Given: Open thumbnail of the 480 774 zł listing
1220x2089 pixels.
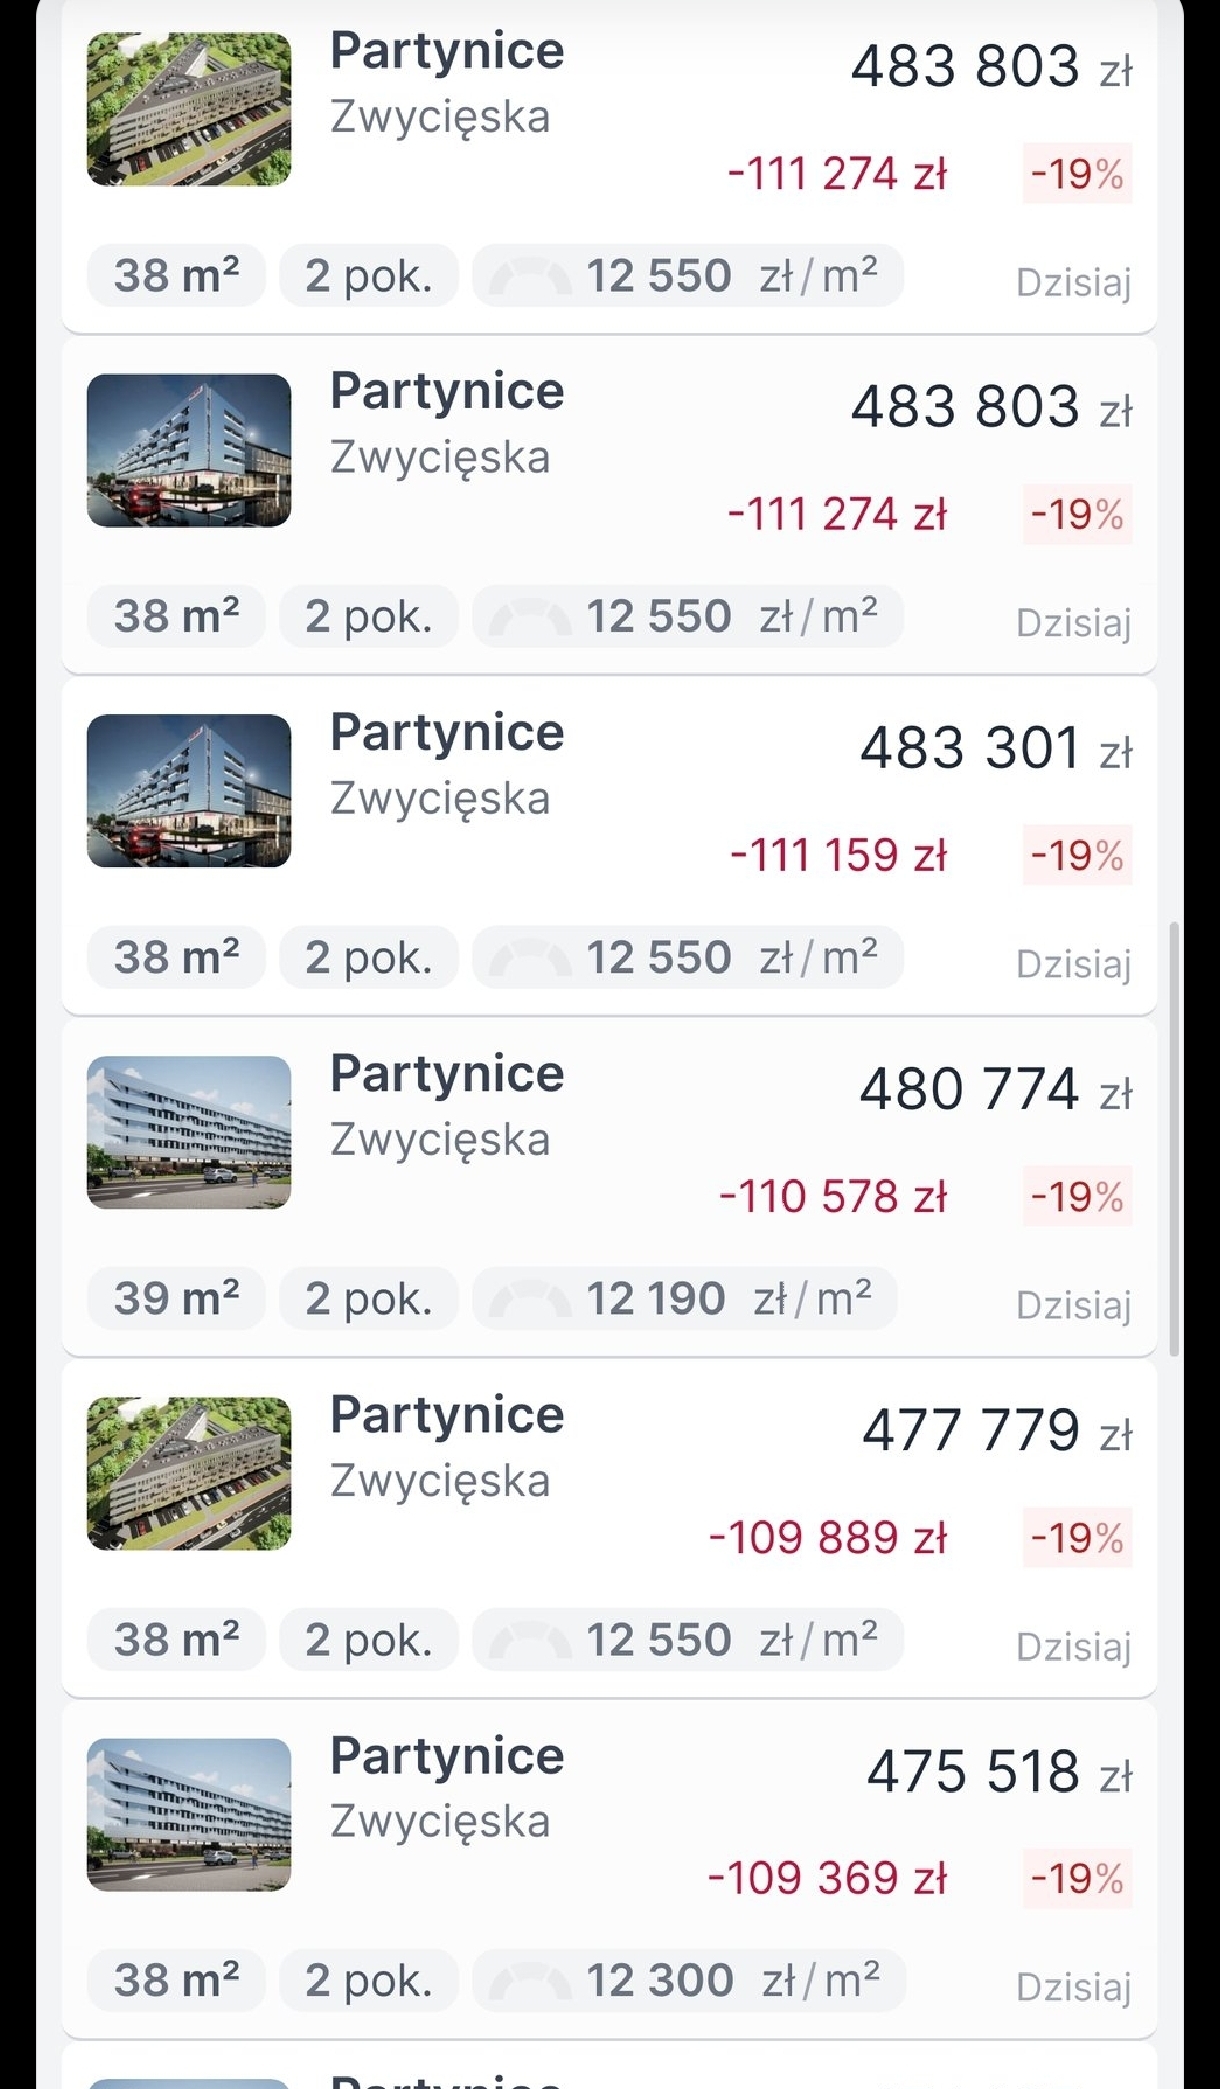Looking at the screenshot, I should click(189, 1132).
